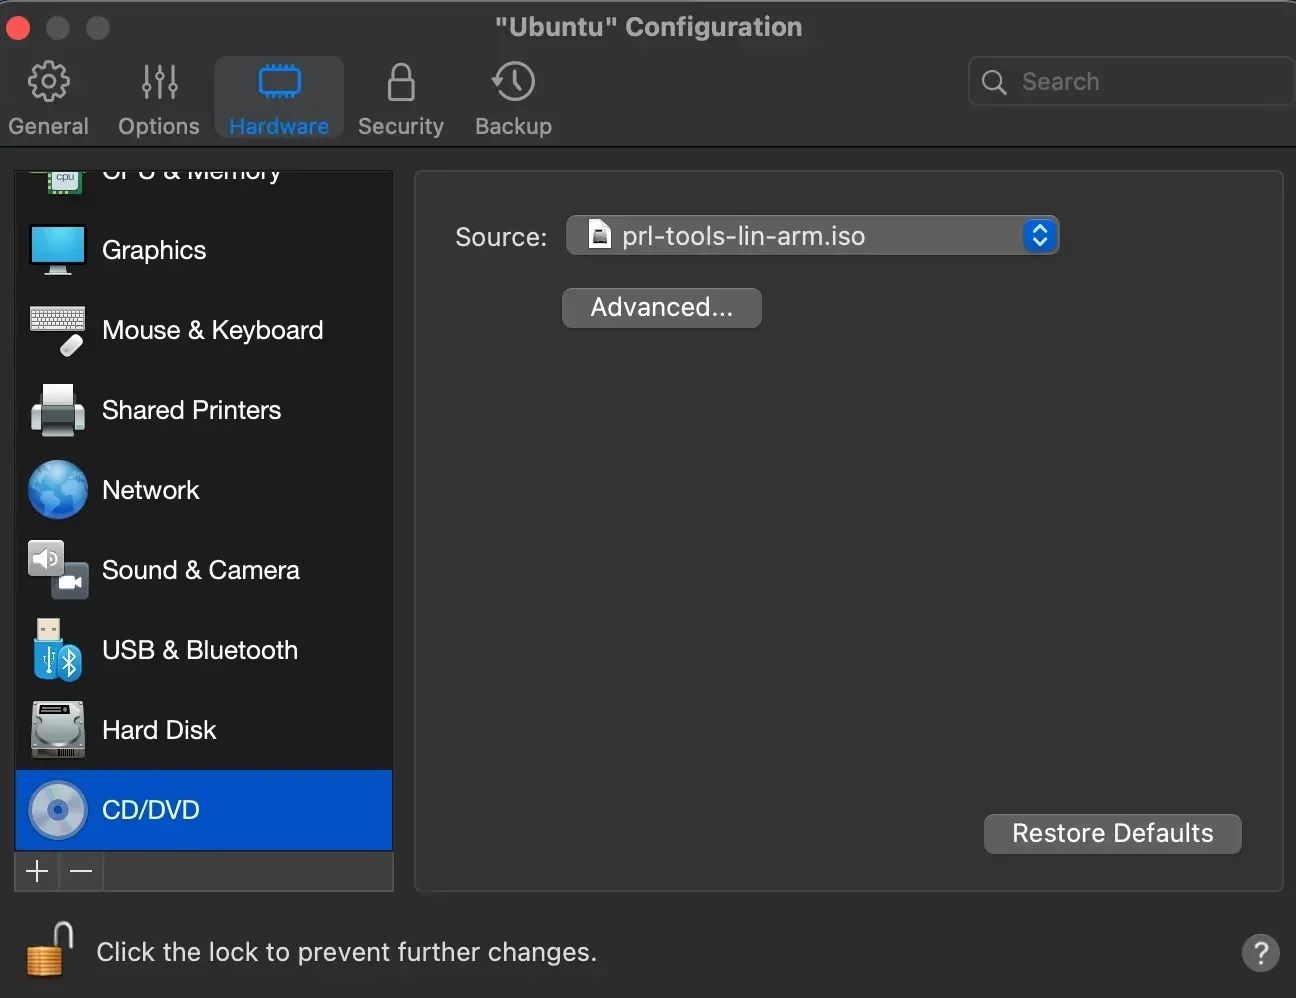Select the USB & Bluetooth icon
1296x998 pixels.
click(x=57, y=650)
